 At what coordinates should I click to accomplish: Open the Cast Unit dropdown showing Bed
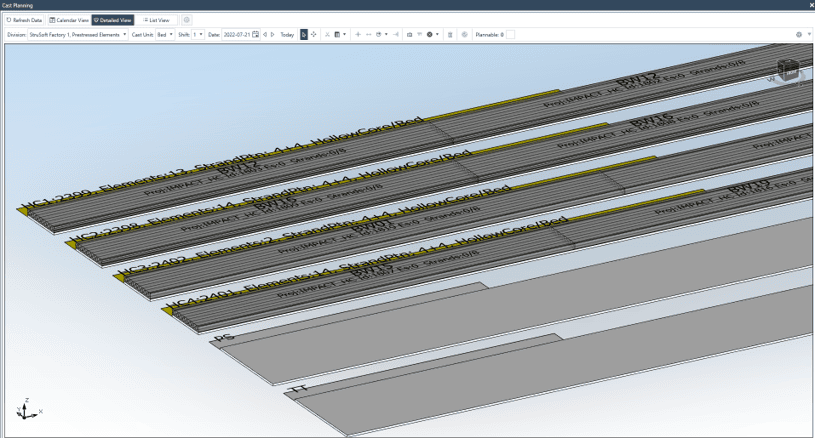tap(165, 35)
